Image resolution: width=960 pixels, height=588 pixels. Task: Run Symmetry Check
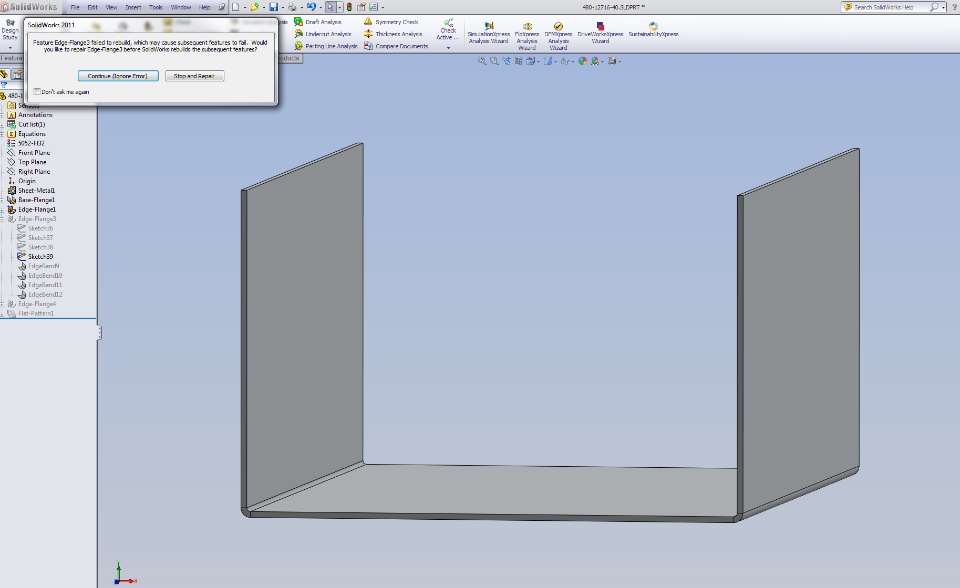[391, 22]
